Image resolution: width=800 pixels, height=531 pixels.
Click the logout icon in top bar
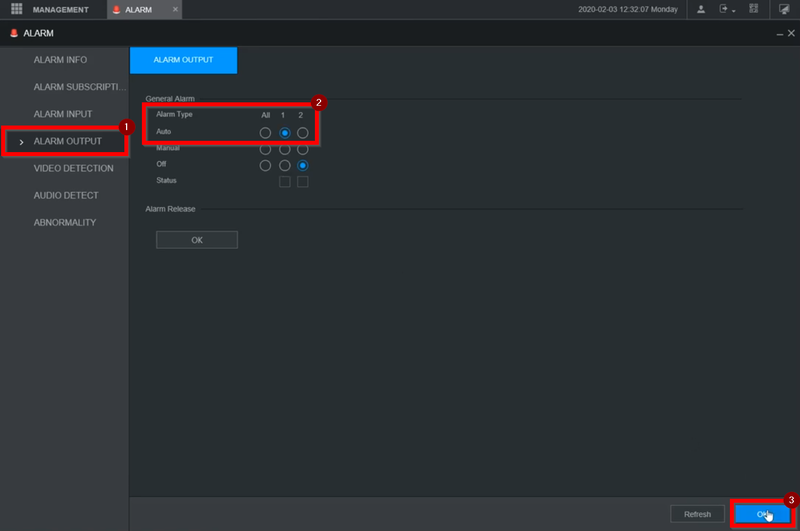[723, 9]
